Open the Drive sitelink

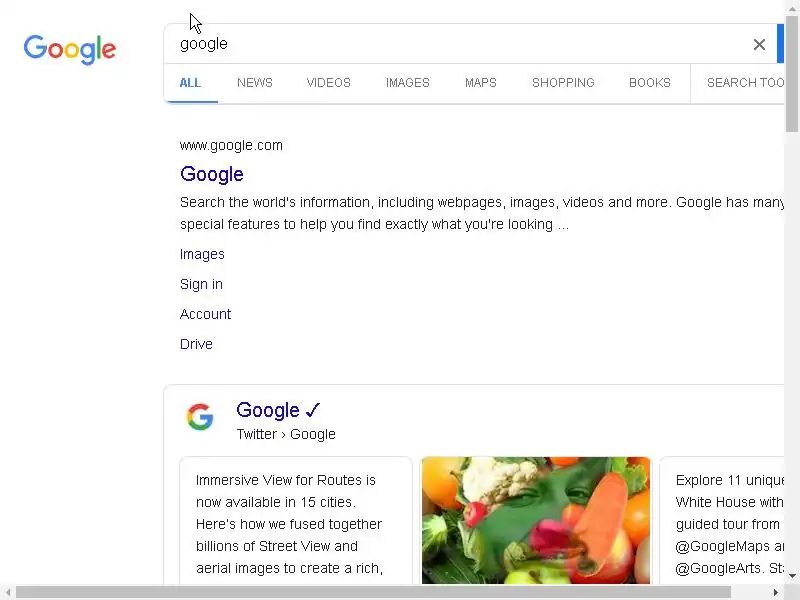coord(196,344)
